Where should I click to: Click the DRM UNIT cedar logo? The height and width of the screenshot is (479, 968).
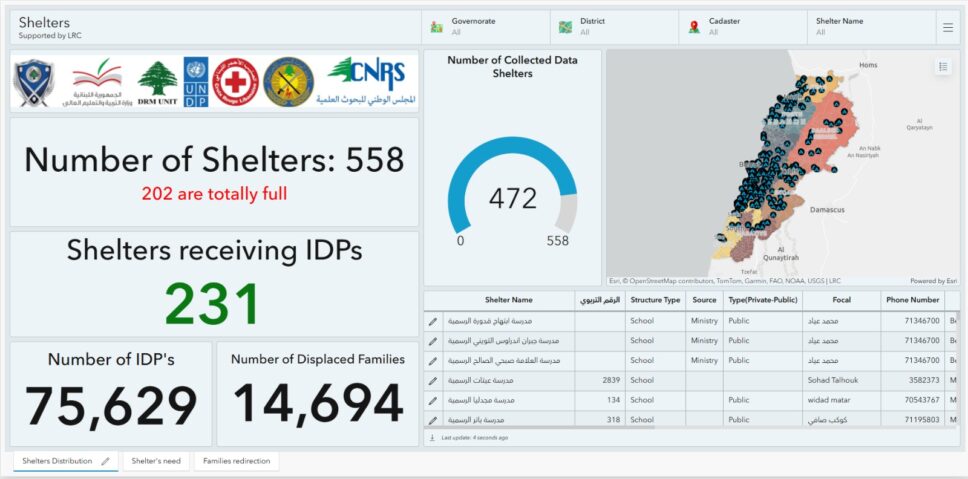click(x=157, y=83)
